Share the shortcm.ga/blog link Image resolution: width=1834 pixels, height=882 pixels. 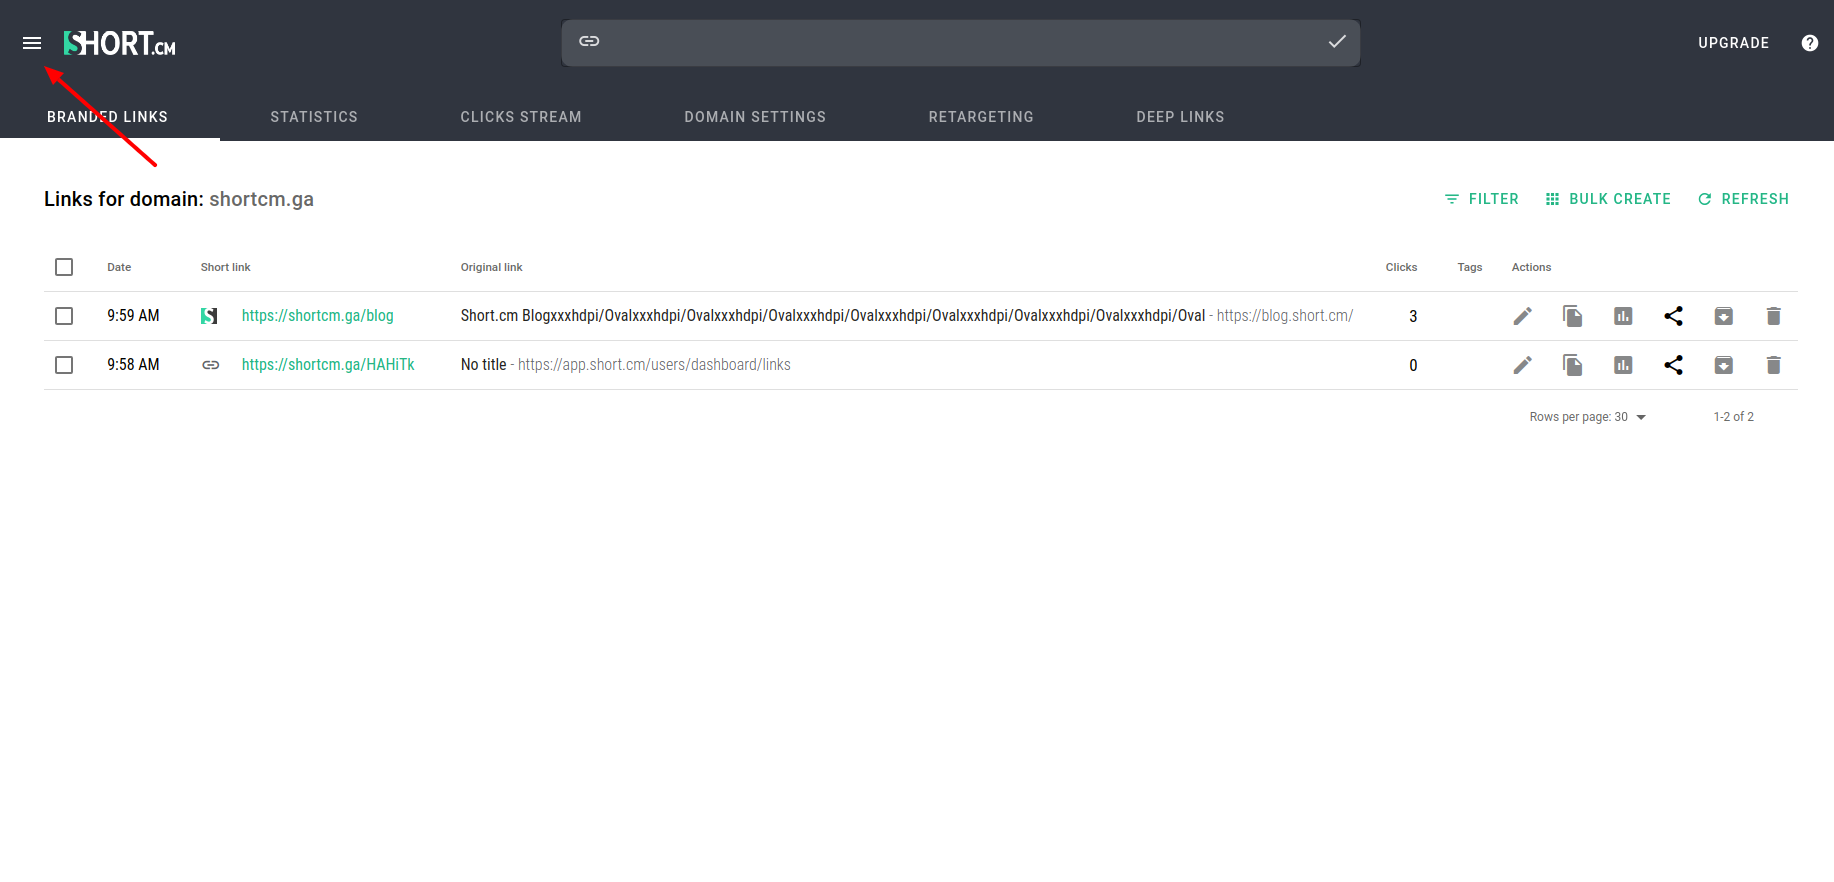click(1673, 316)
